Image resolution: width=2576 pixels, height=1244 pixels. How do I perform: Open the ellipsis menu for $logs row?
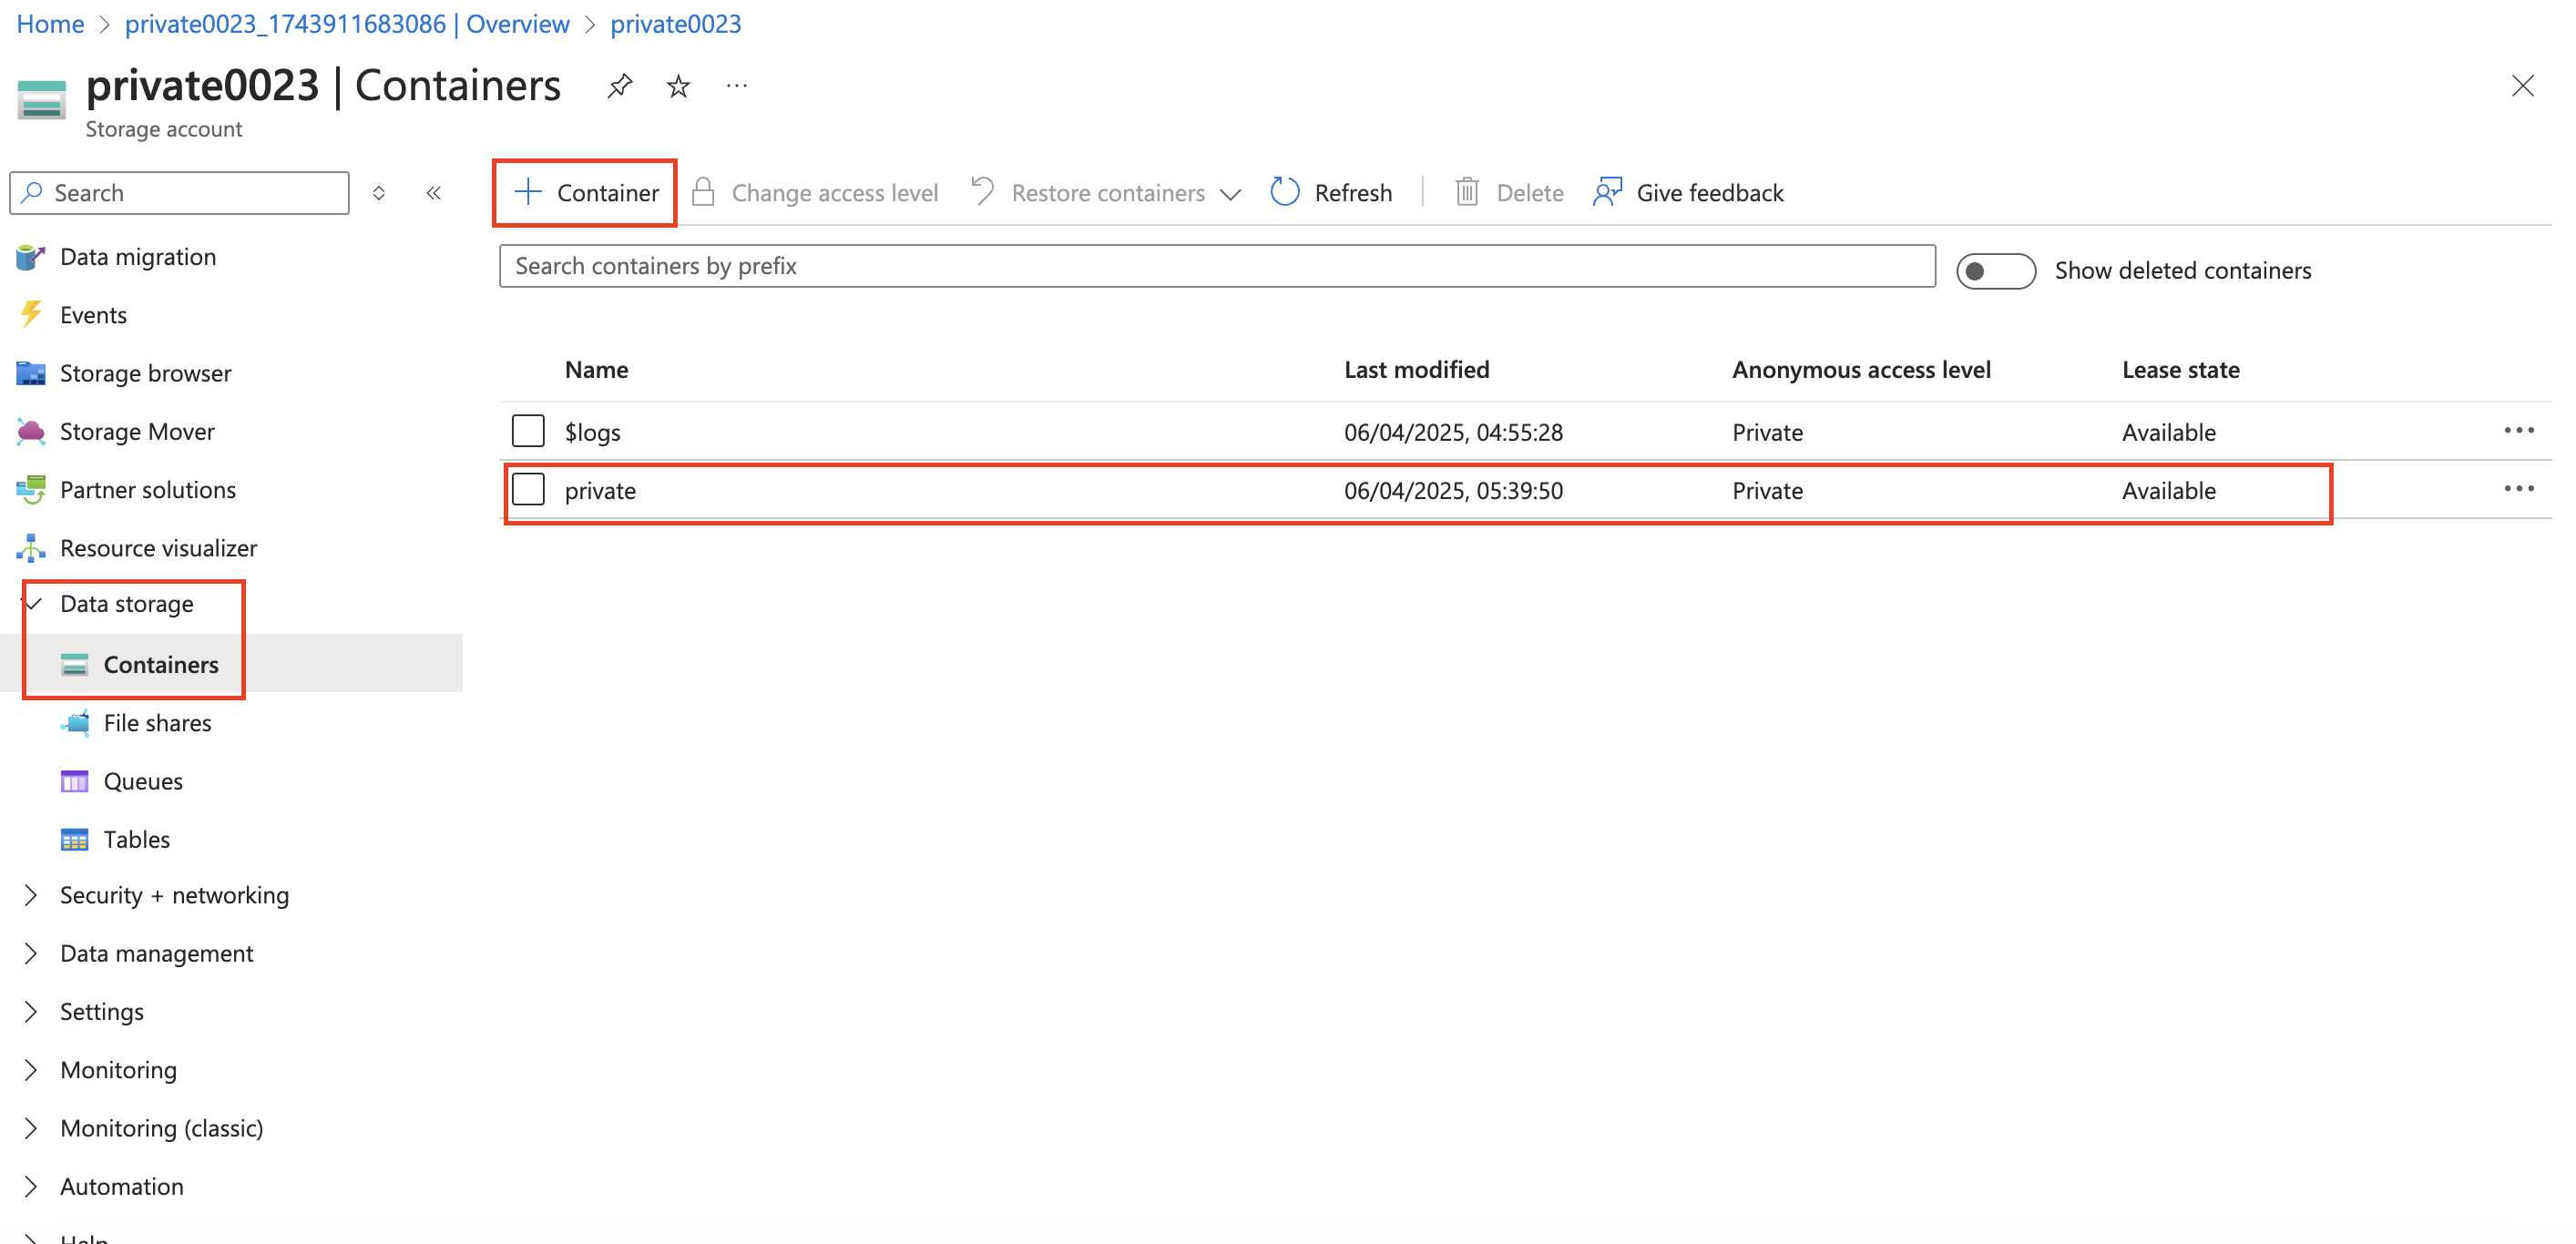pyautogui.click(x=2518, y=430)
